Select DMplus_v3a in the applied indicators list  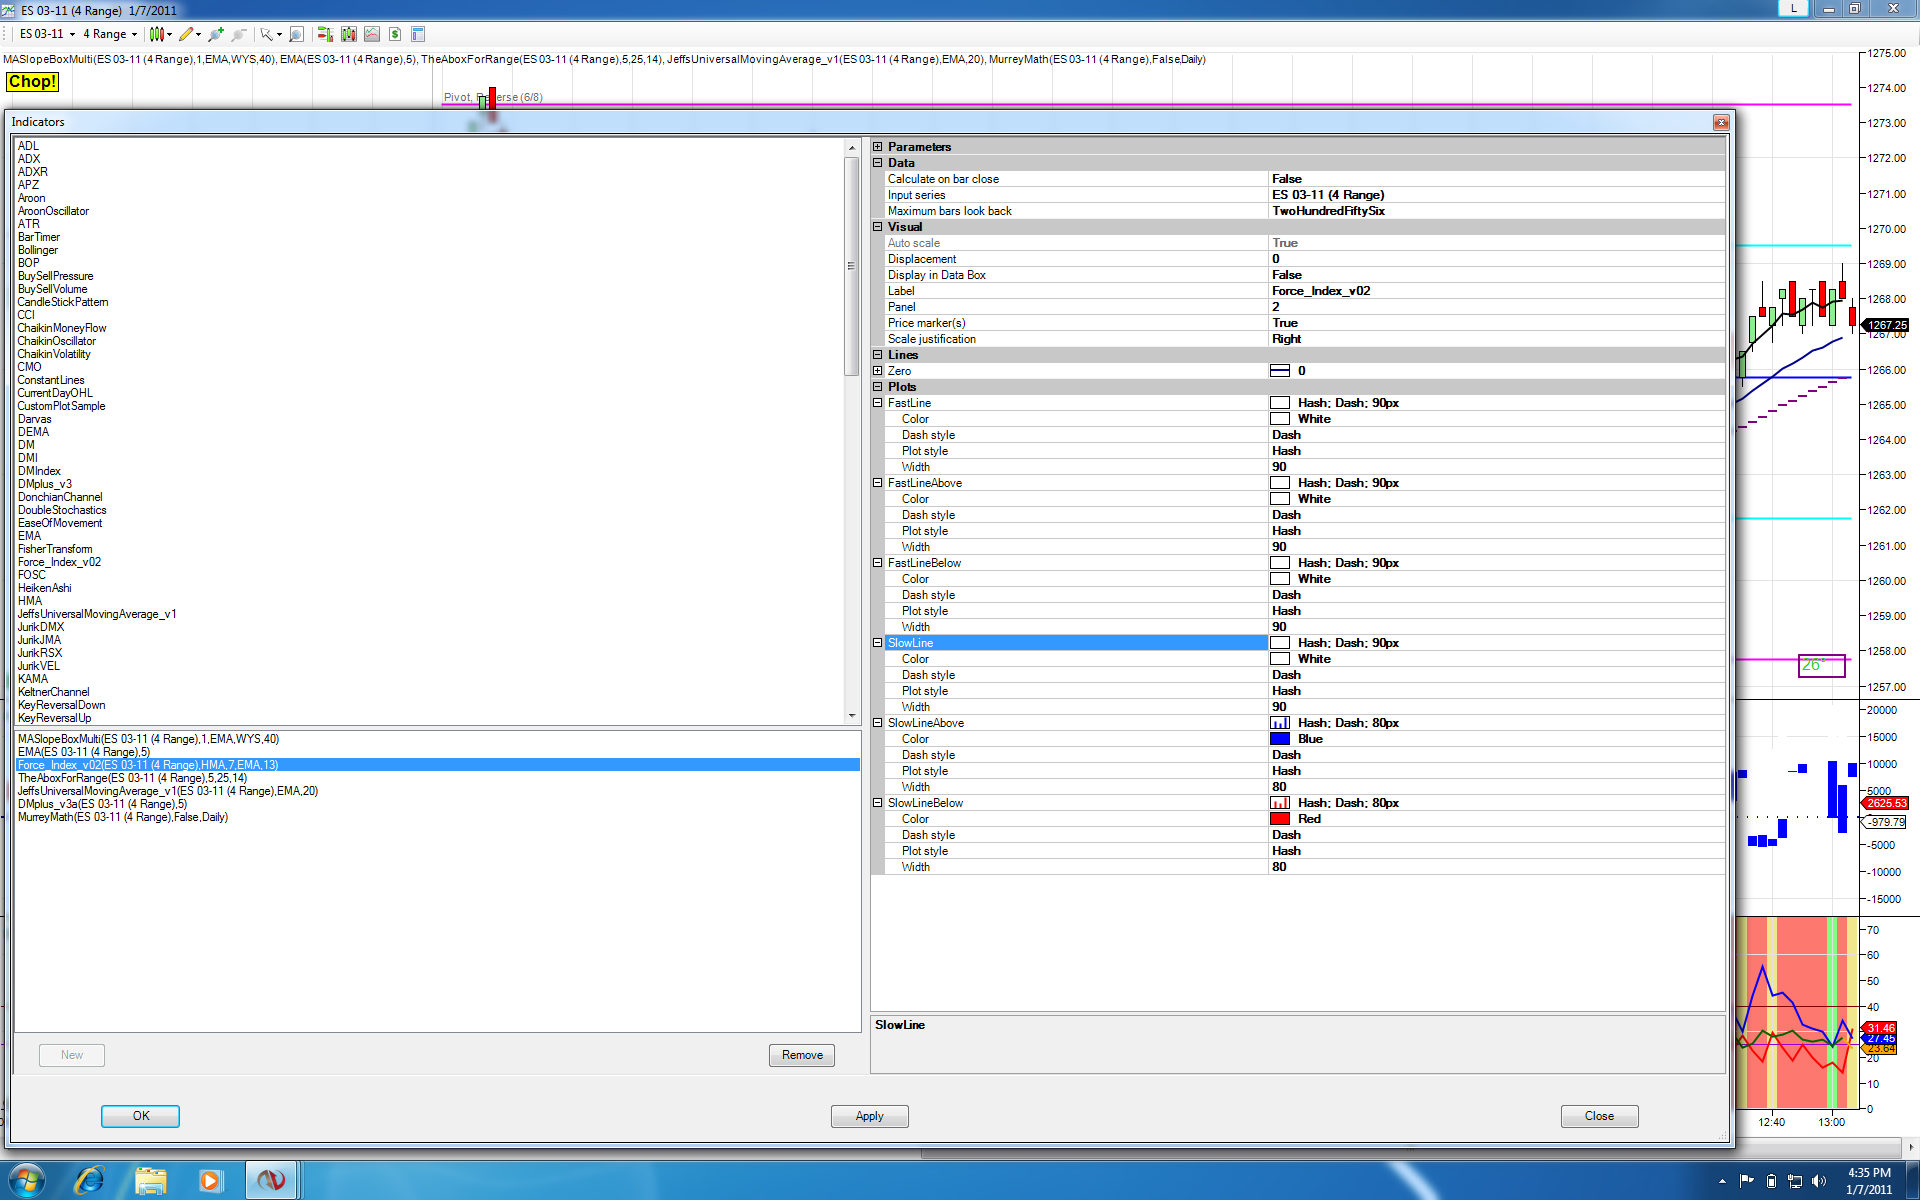coord(437,804)
